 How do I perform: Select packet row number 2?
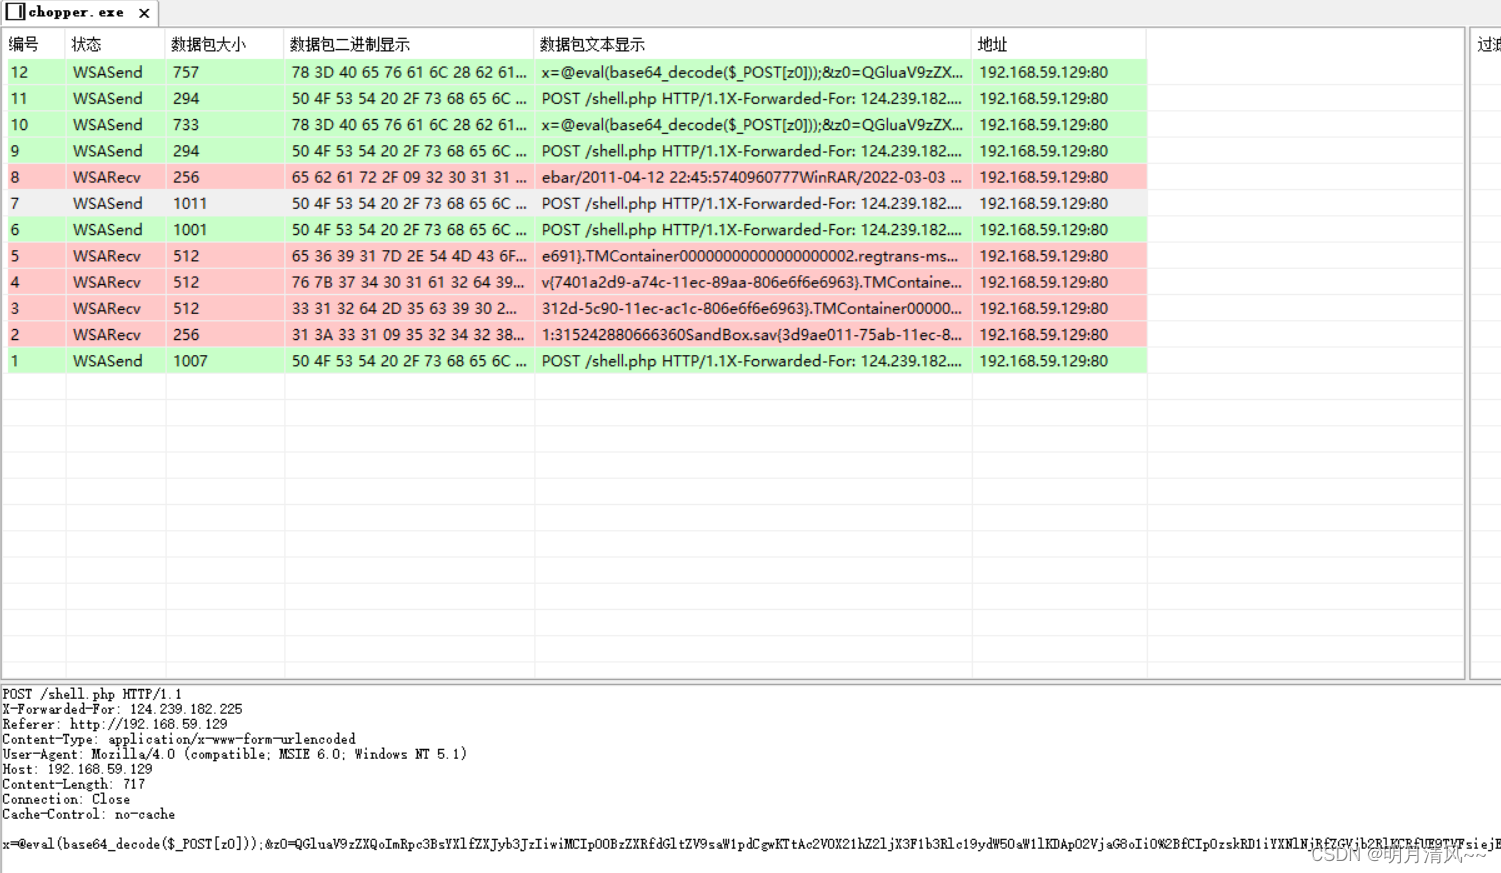click(576, 334)
